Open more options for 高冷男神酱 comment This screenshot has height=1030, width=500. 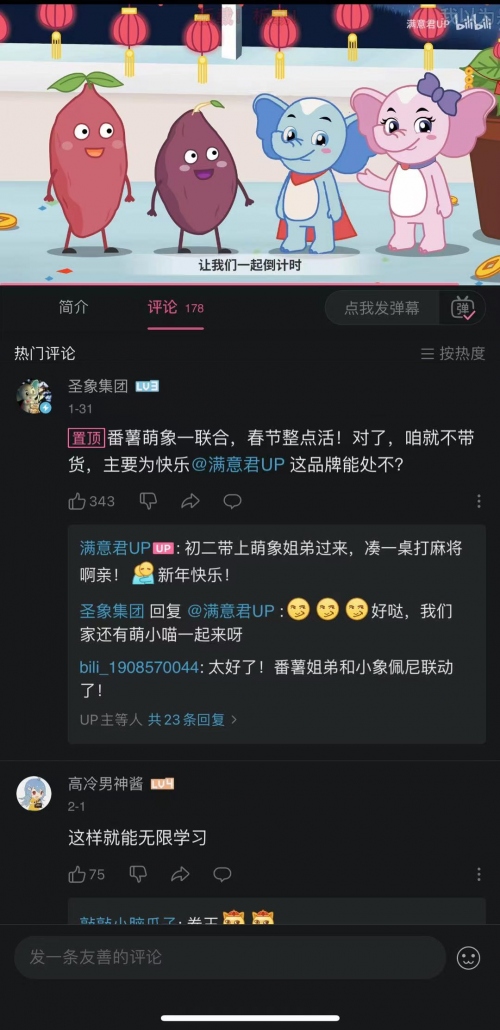click(479, 874)
